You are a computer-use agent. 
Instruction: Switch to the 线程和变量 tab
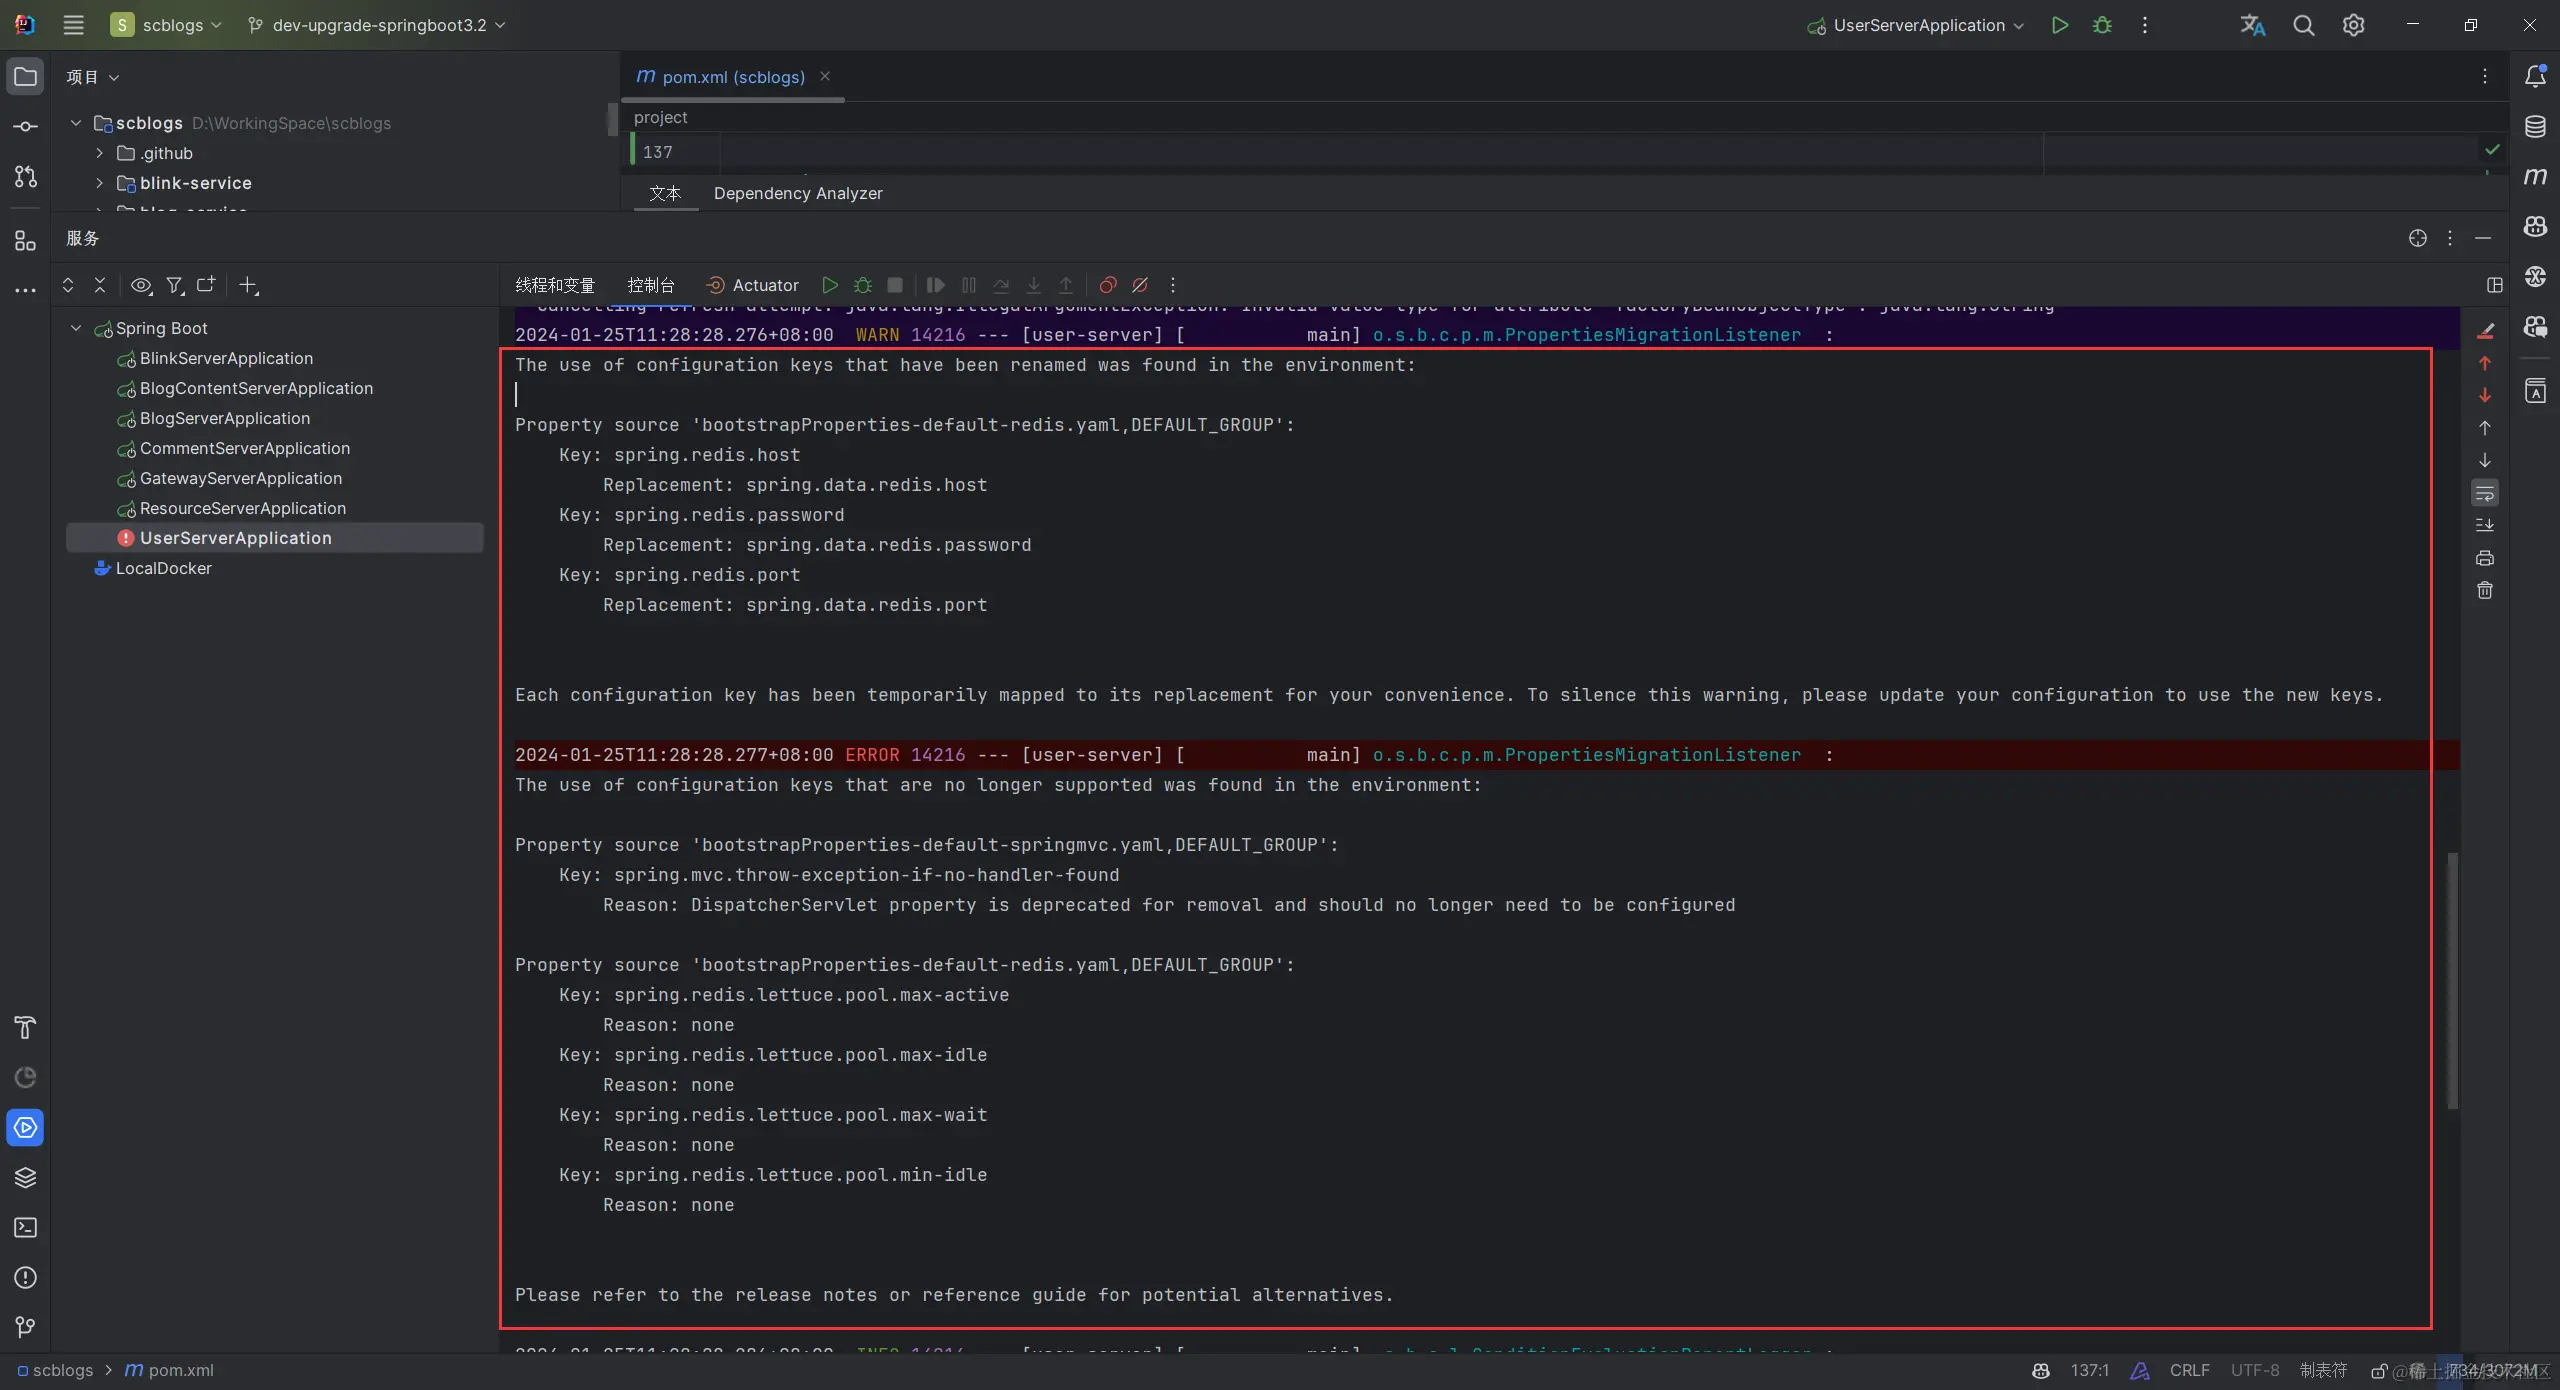pyautogui.click(x=554, y=285)
